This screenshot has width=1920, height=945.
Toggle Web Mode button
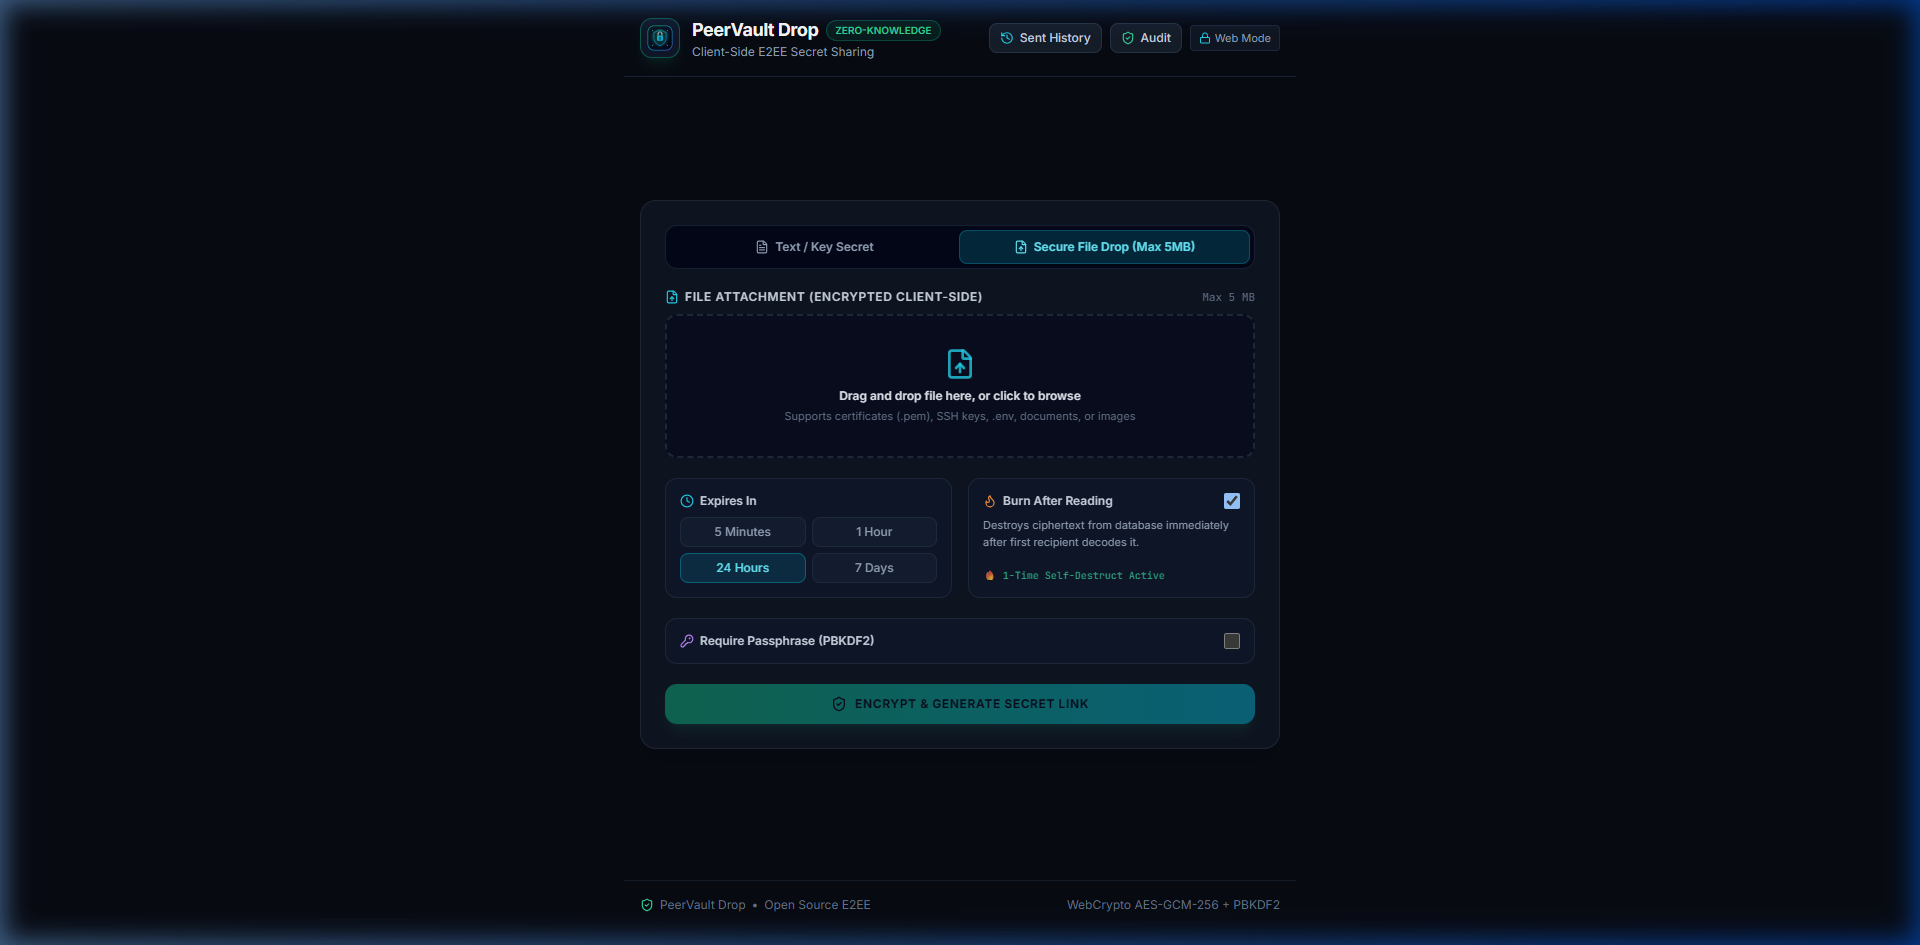pos(1235,38)
